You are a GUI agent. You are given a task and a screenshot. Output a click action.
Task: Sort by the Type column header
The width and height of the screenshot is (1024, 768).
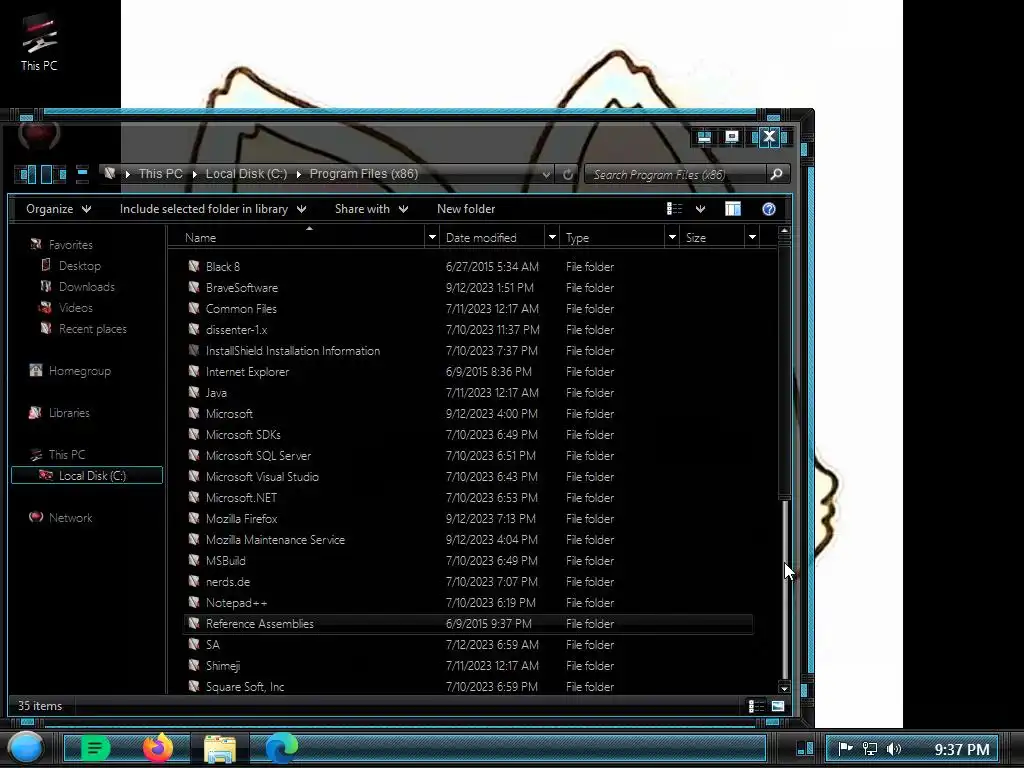tap(613, 237)
